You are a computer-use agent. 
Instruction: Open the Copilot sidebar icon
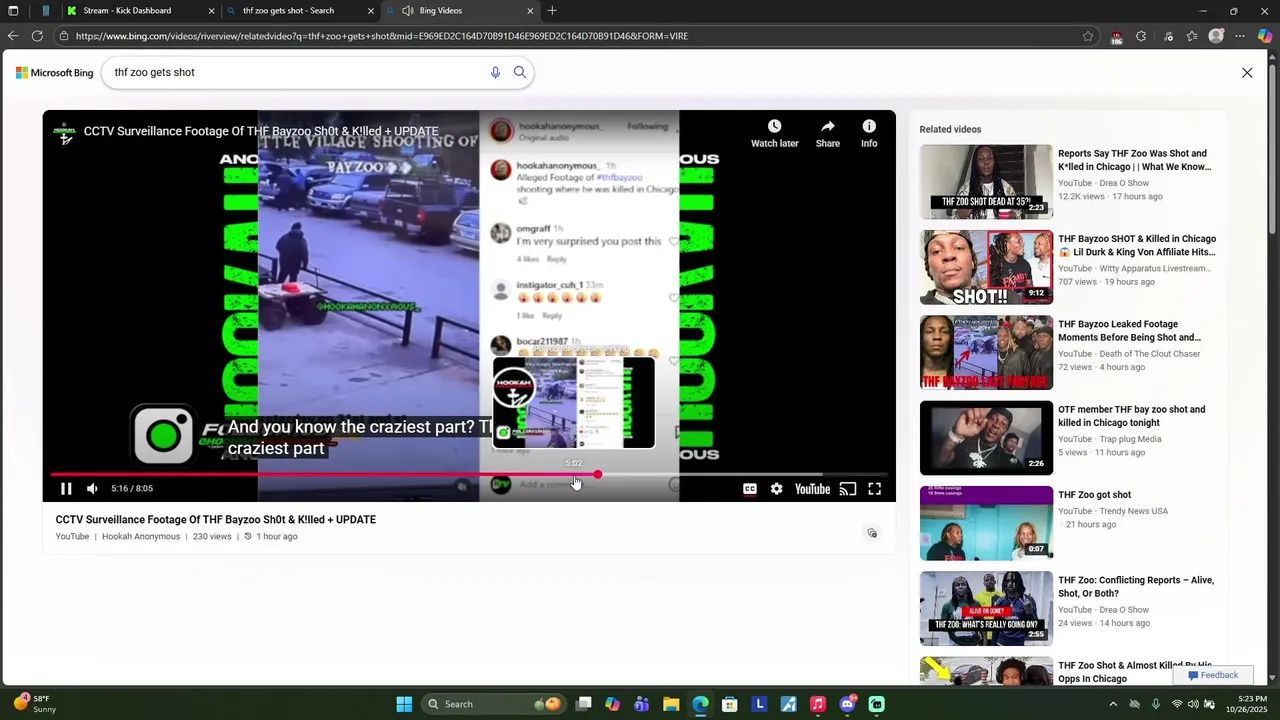point(1265,36)
